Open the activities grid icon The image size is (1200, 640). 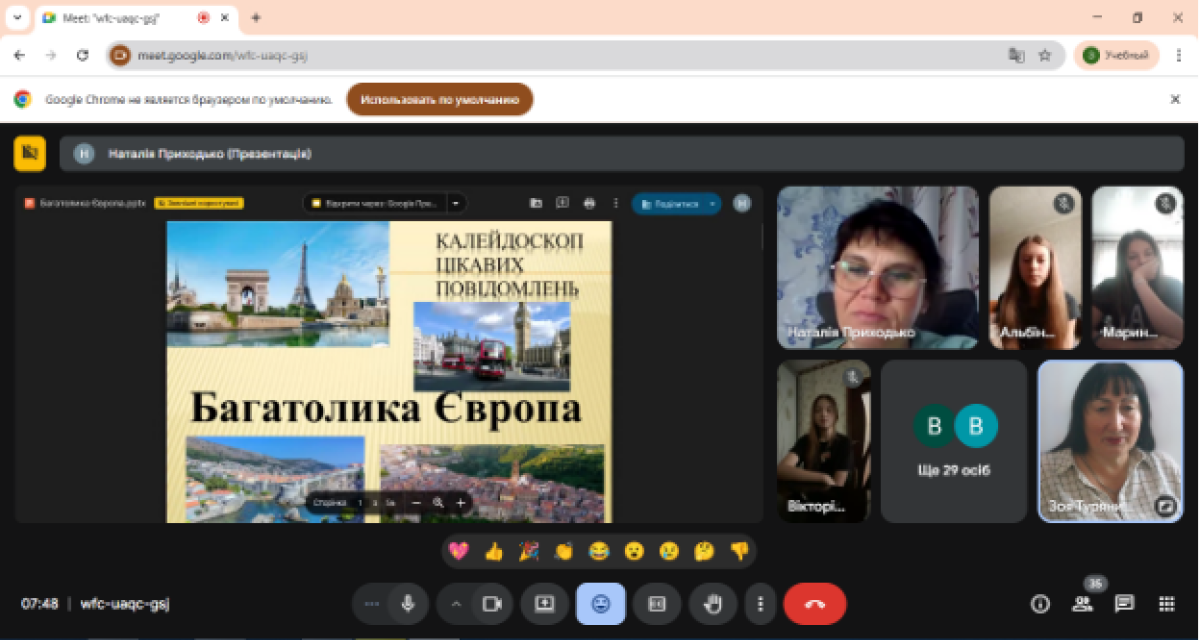[1166, 604]
